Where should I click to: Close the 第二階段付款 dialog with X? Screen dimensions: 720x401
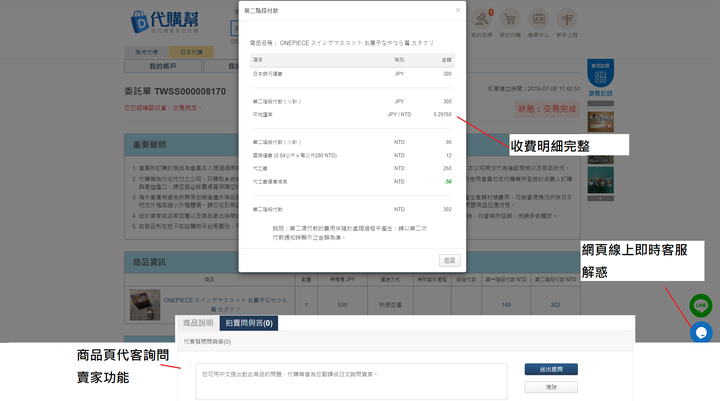point(458,10)
